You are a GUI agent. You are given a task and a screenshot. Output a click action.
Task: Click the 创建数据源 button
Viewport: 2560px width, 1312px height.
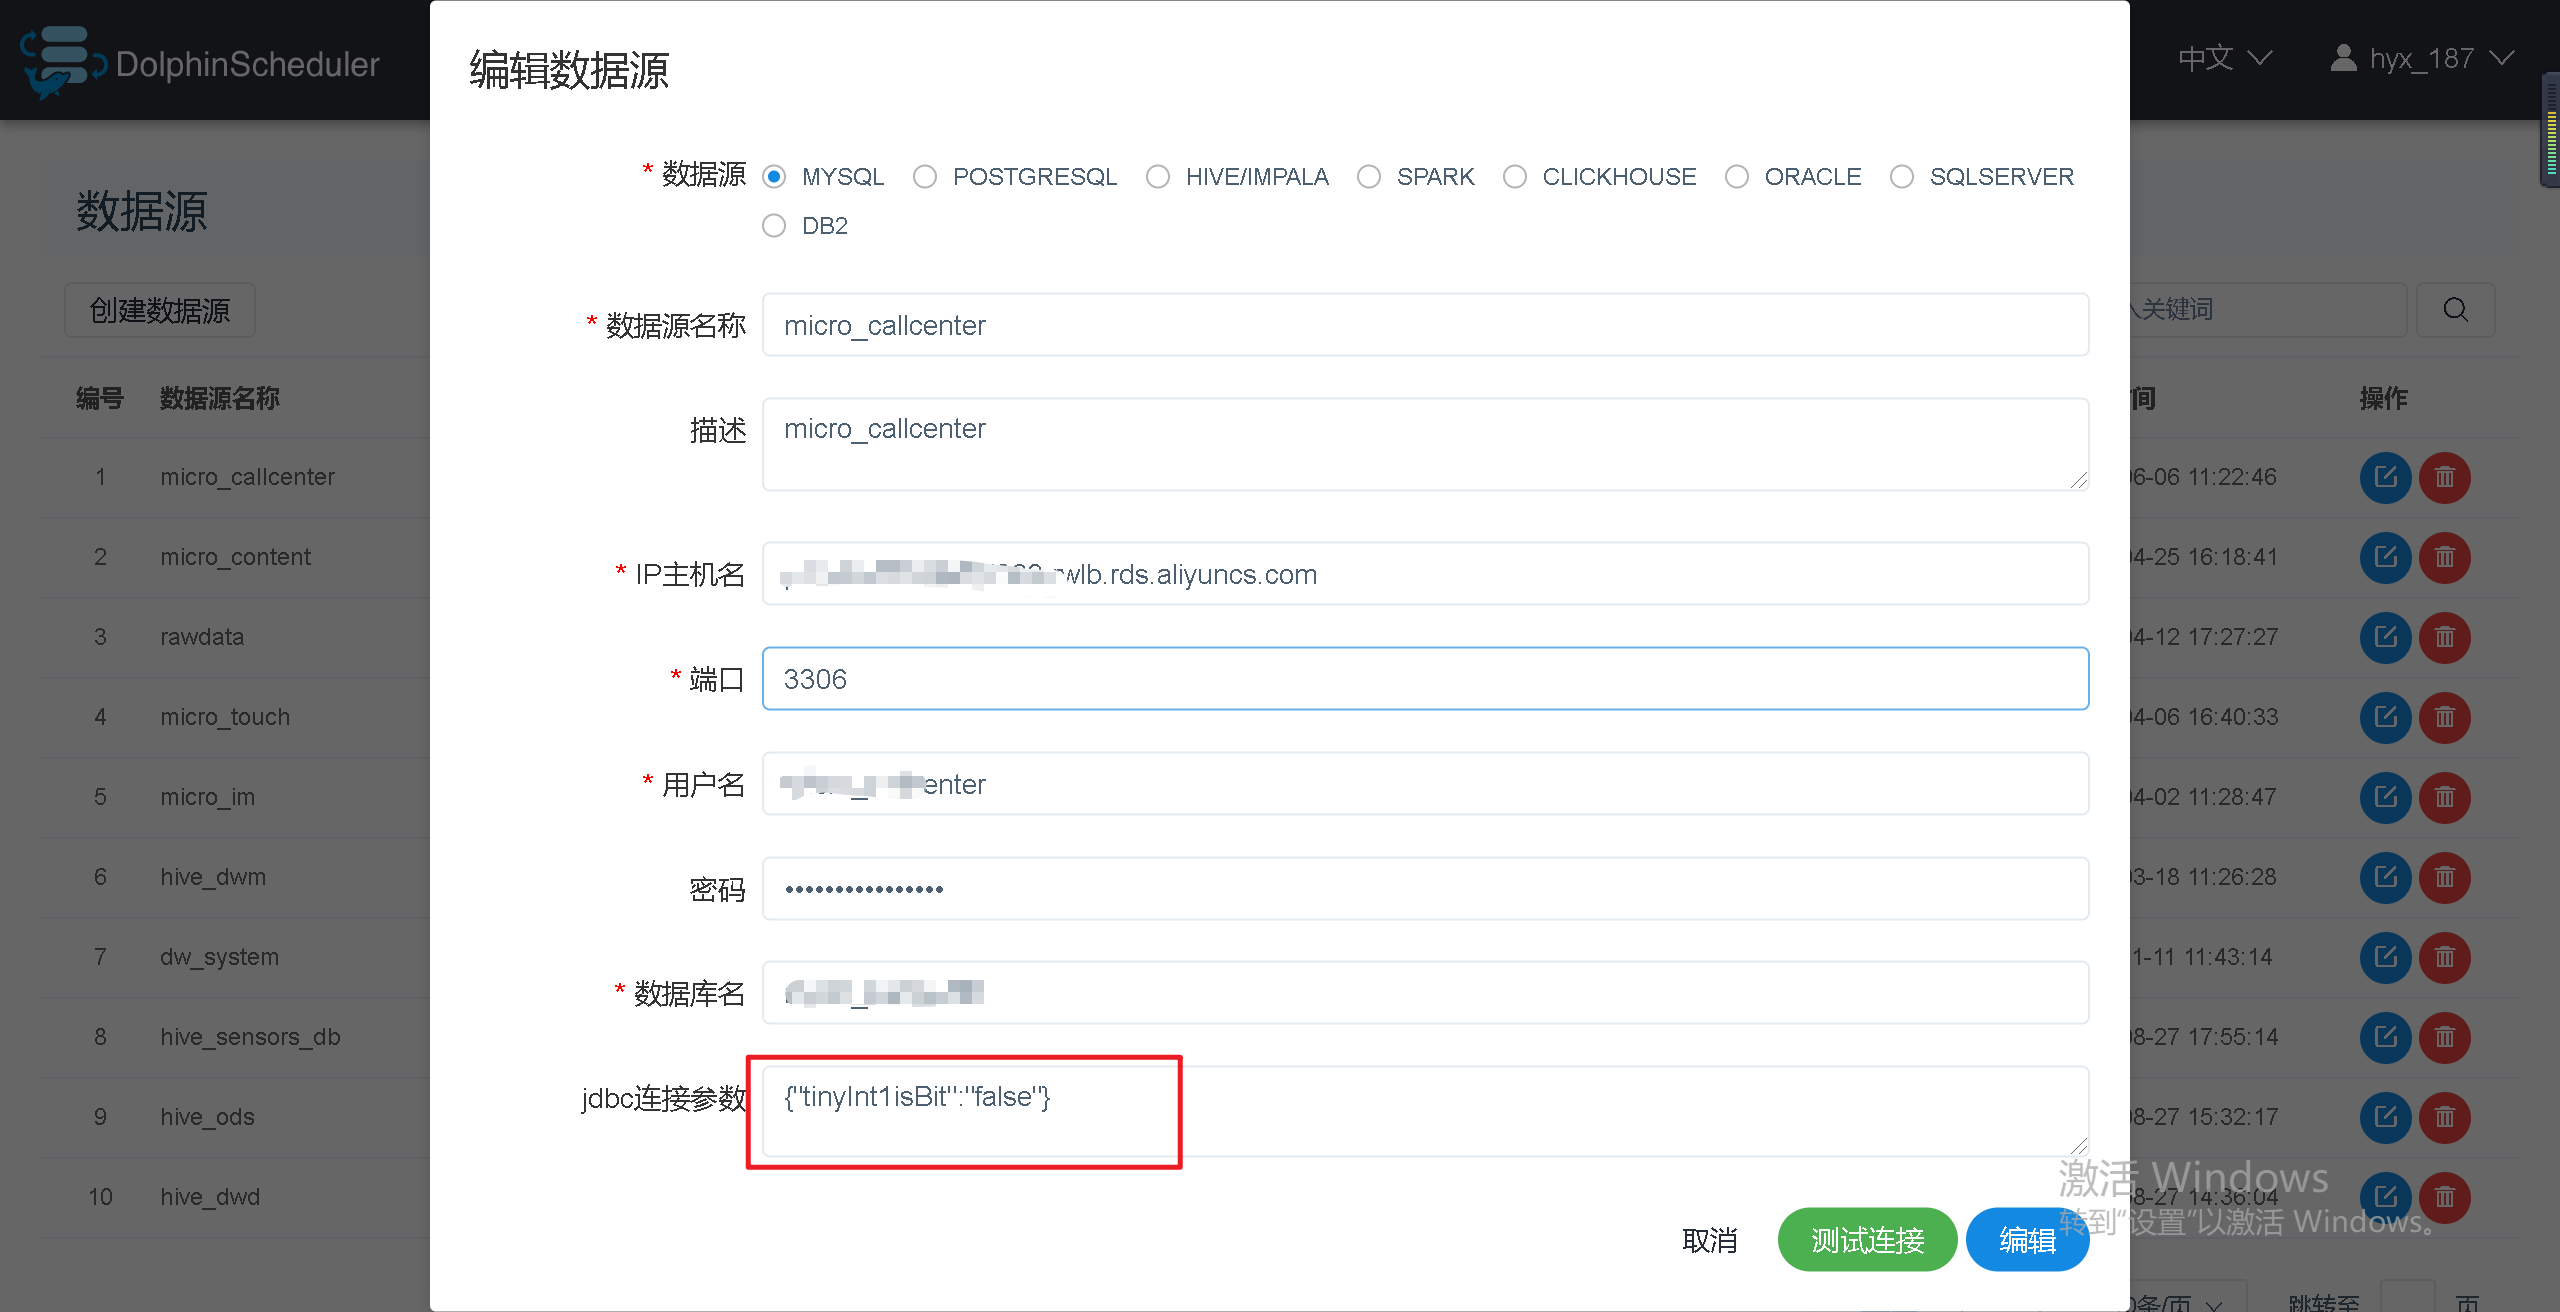click(x=160, y=310)
